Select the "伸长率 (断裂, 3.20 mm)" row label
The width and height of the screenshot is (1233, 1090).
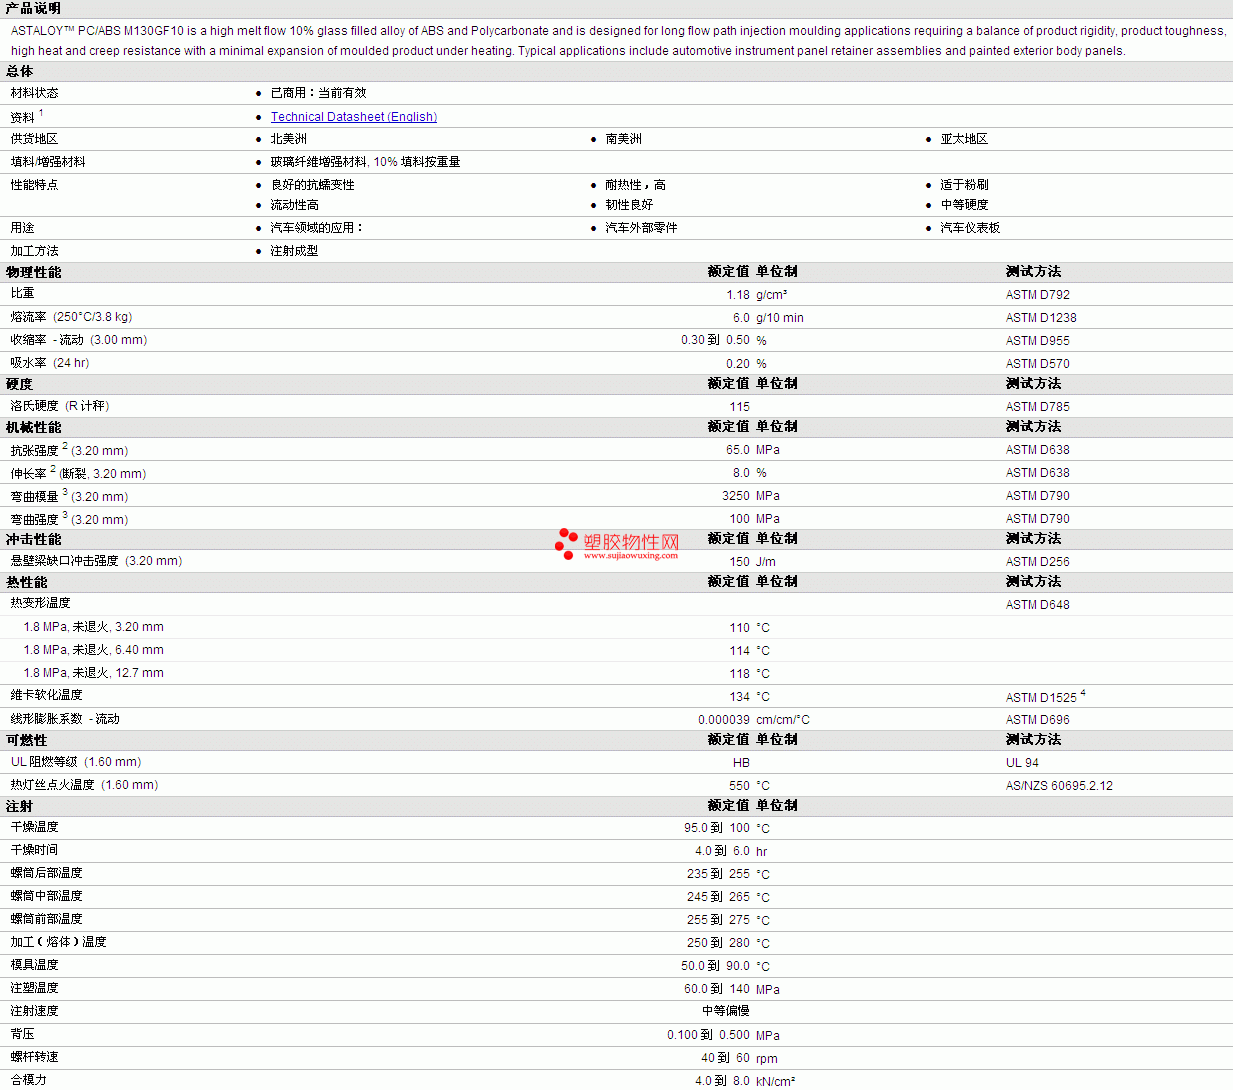click(x=78, y=473)
